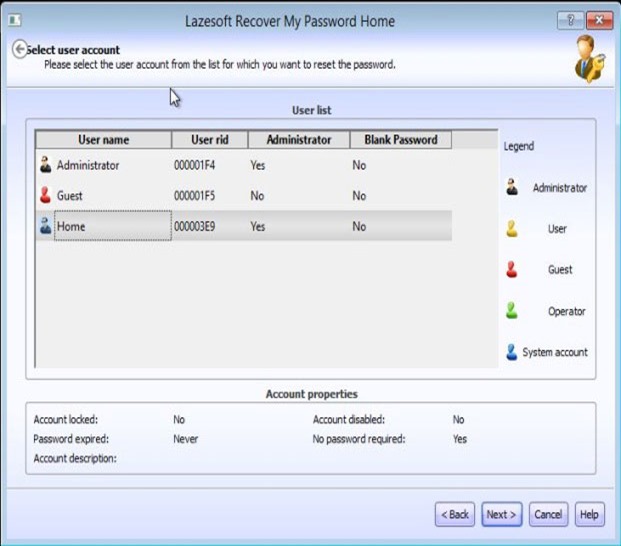Select the Guest account in the list

(x=244, y=196)
